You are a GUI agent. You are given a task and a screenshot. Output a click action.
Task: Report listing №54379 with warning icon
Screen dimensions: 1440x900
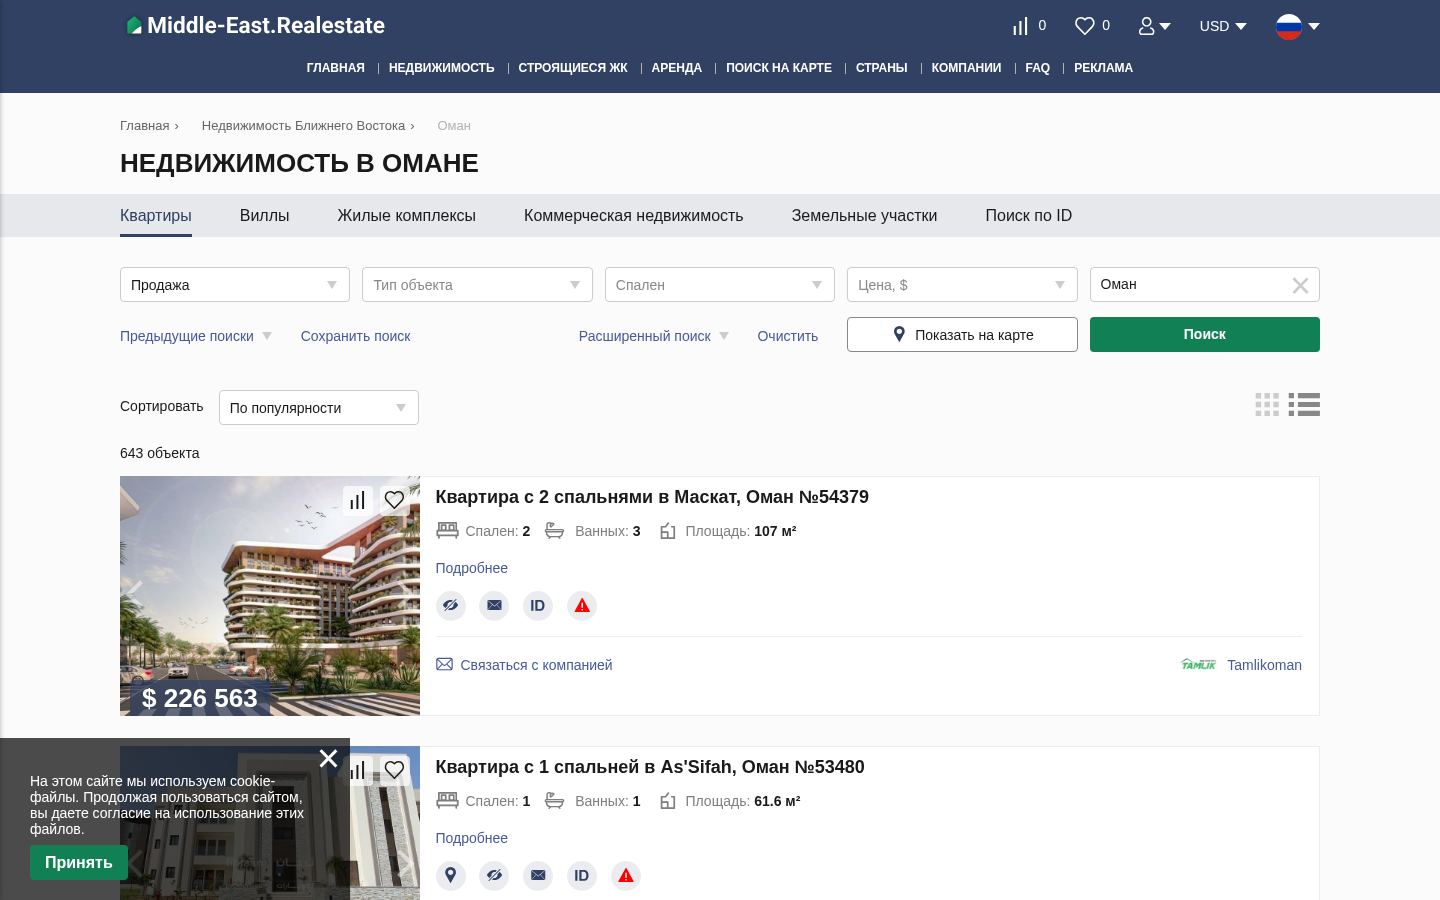[582, 606]
